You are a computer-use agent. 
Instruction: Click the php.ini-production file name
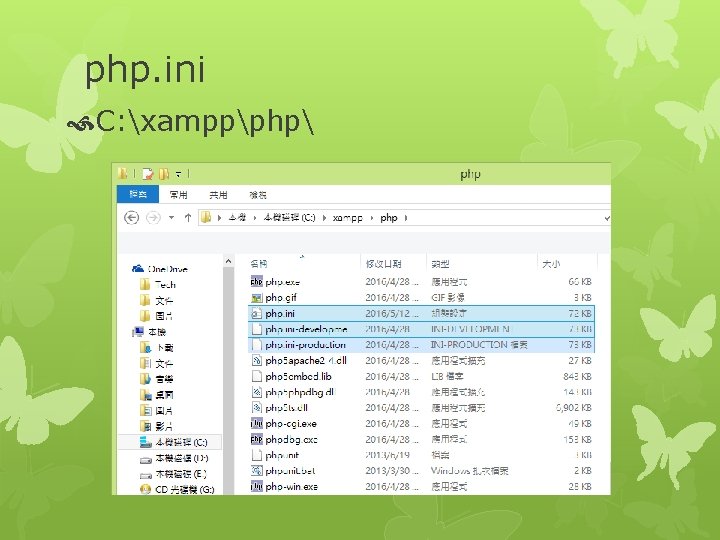coord(305,344)
